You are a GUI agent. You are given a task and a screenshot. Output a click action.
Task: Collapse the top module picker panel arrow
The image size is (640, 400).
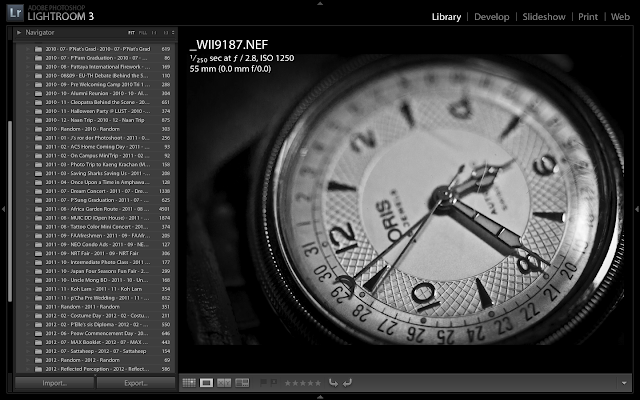pos(320,3)
